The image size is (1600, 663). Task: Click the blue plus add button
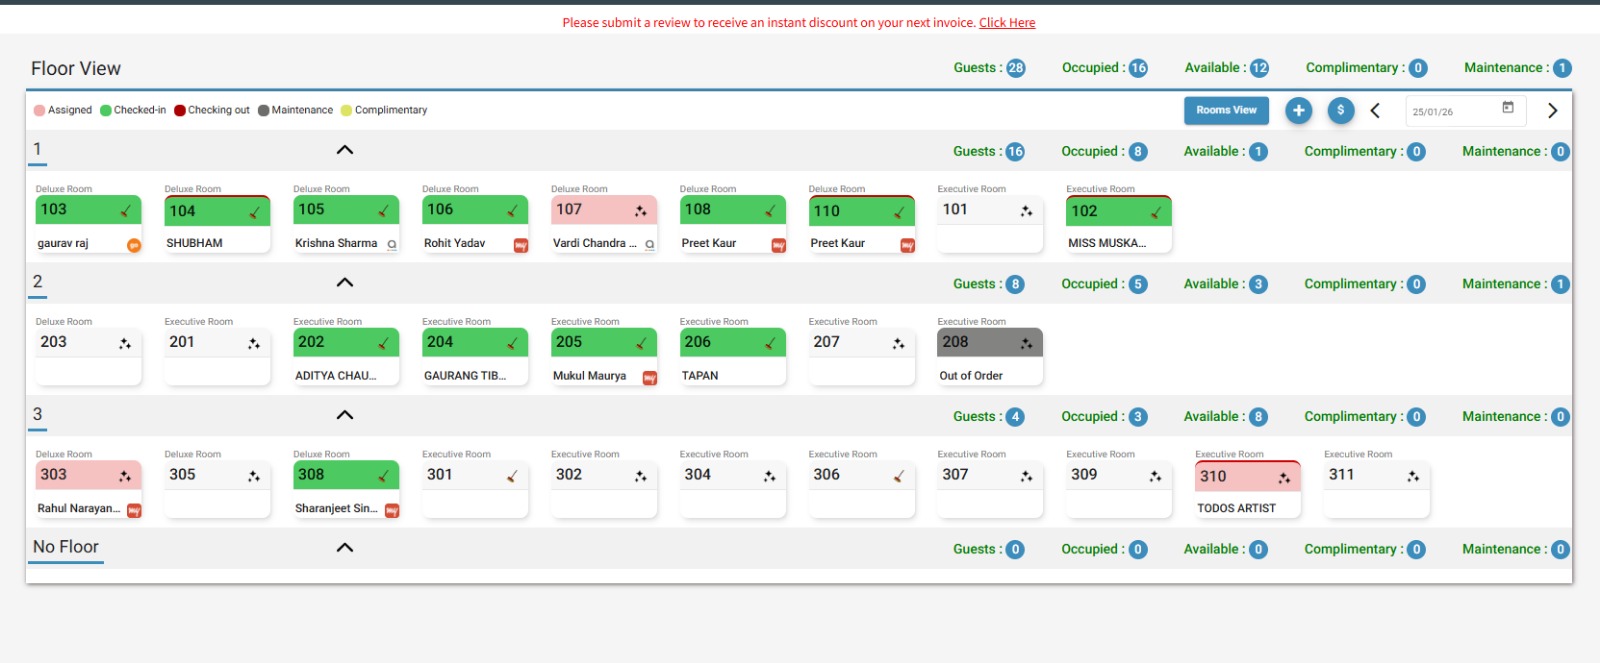(x=1298, y=111)
